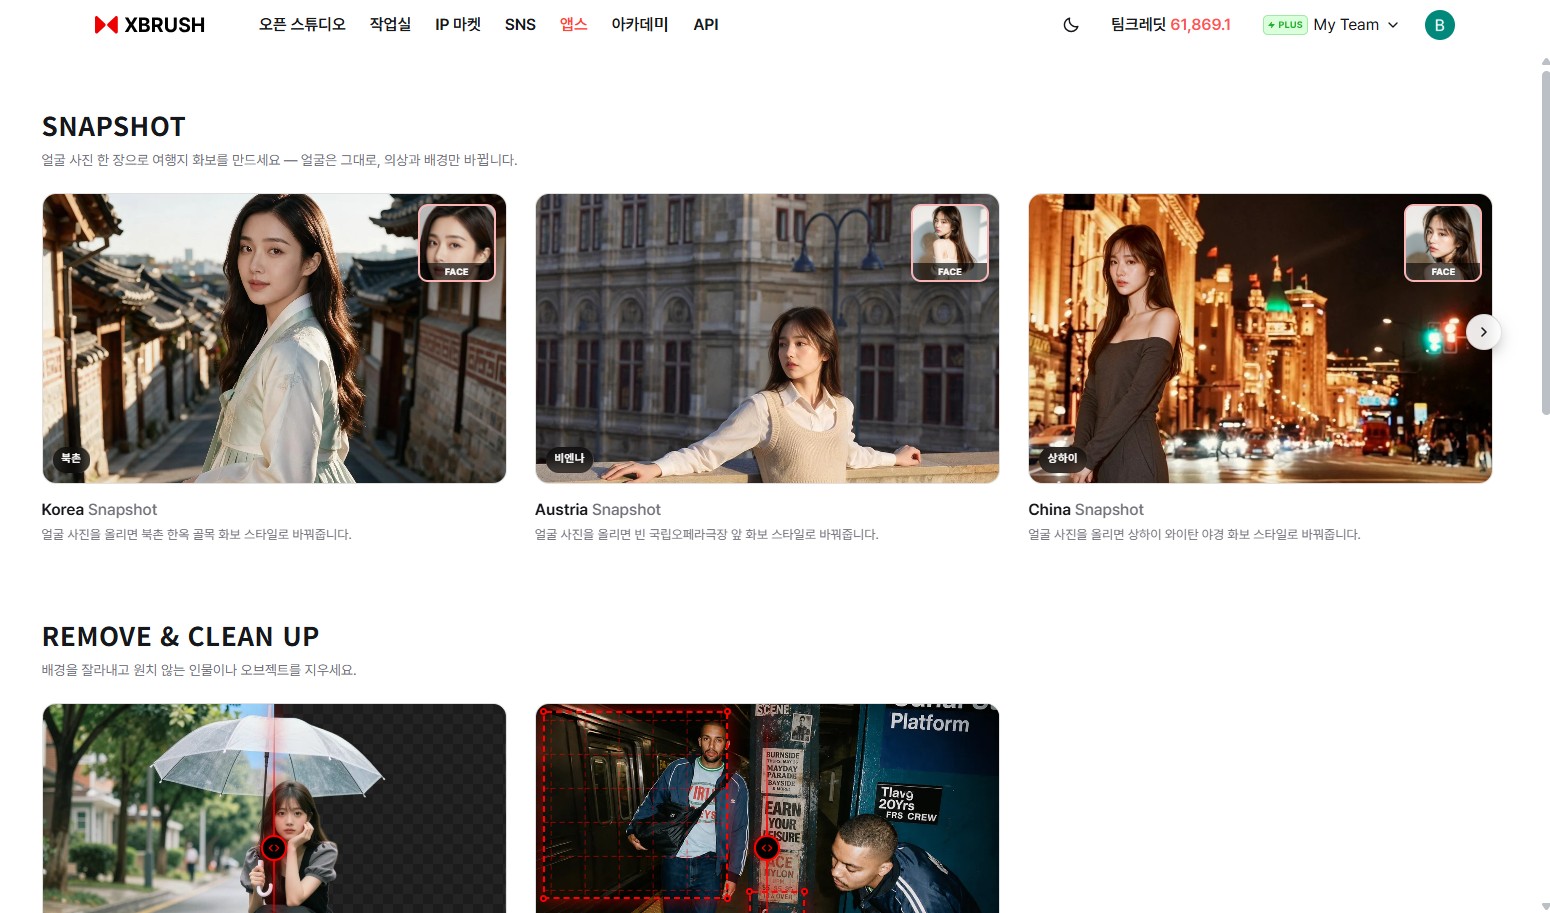Click the Korea Snapshot title
Screen dimensions: 1550x913
coord(99,509)
